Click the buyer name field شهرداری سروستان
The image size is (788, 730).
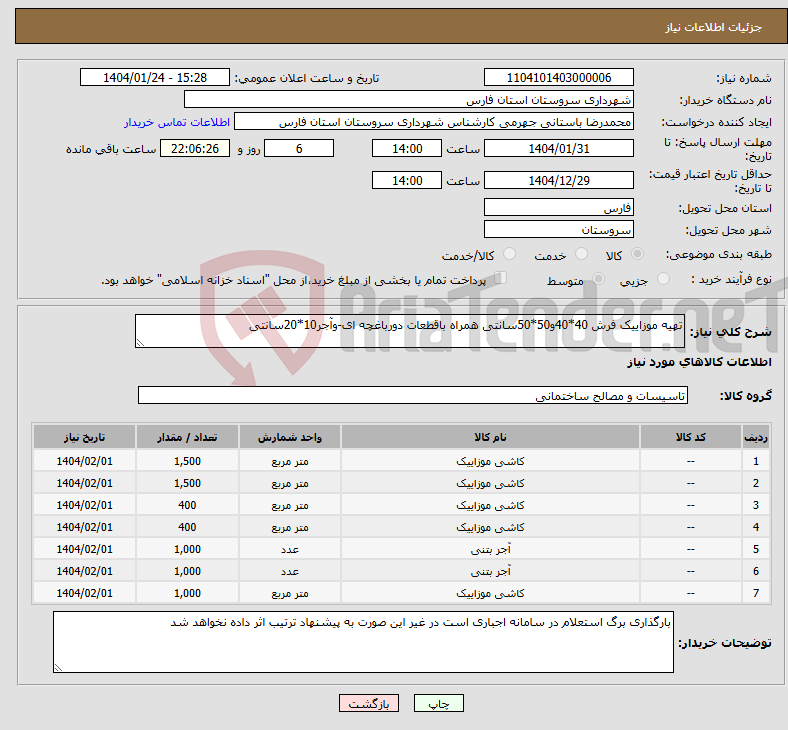point(409,99)
